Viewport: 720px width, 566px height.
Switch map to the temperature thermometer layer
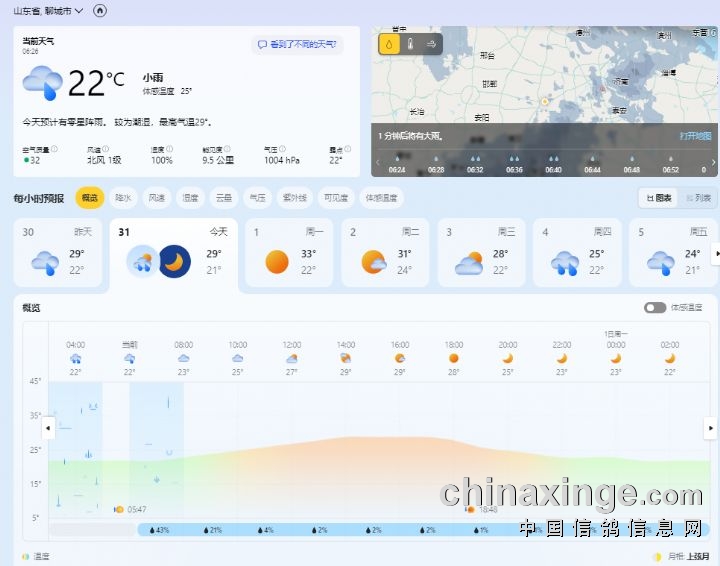point(410,44)
